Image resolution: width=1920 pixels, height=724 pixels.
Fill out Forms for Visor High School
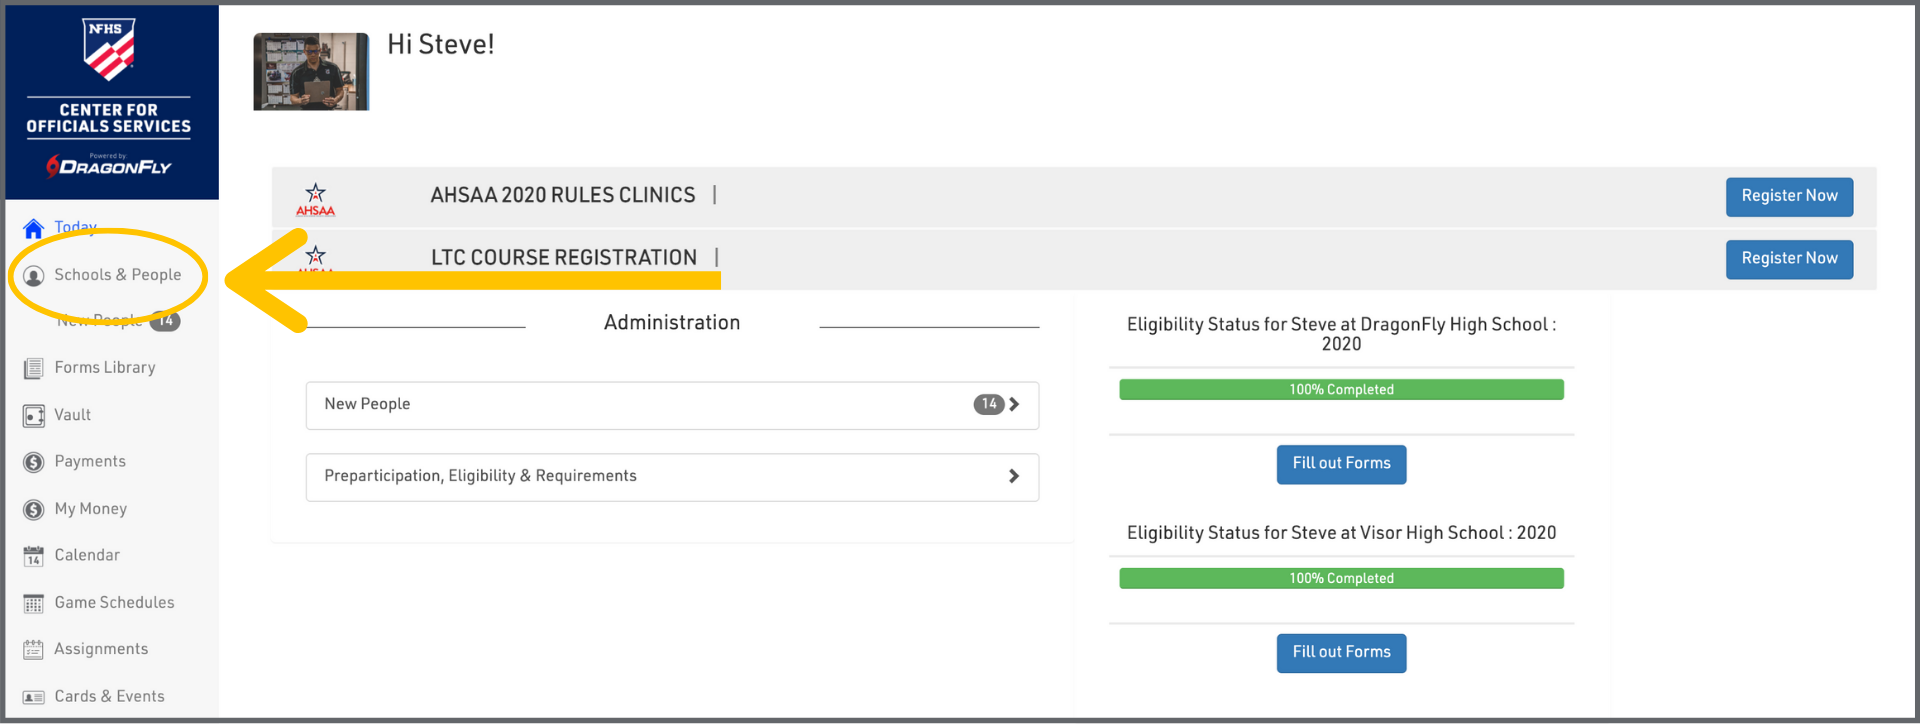pos(1341,653)
